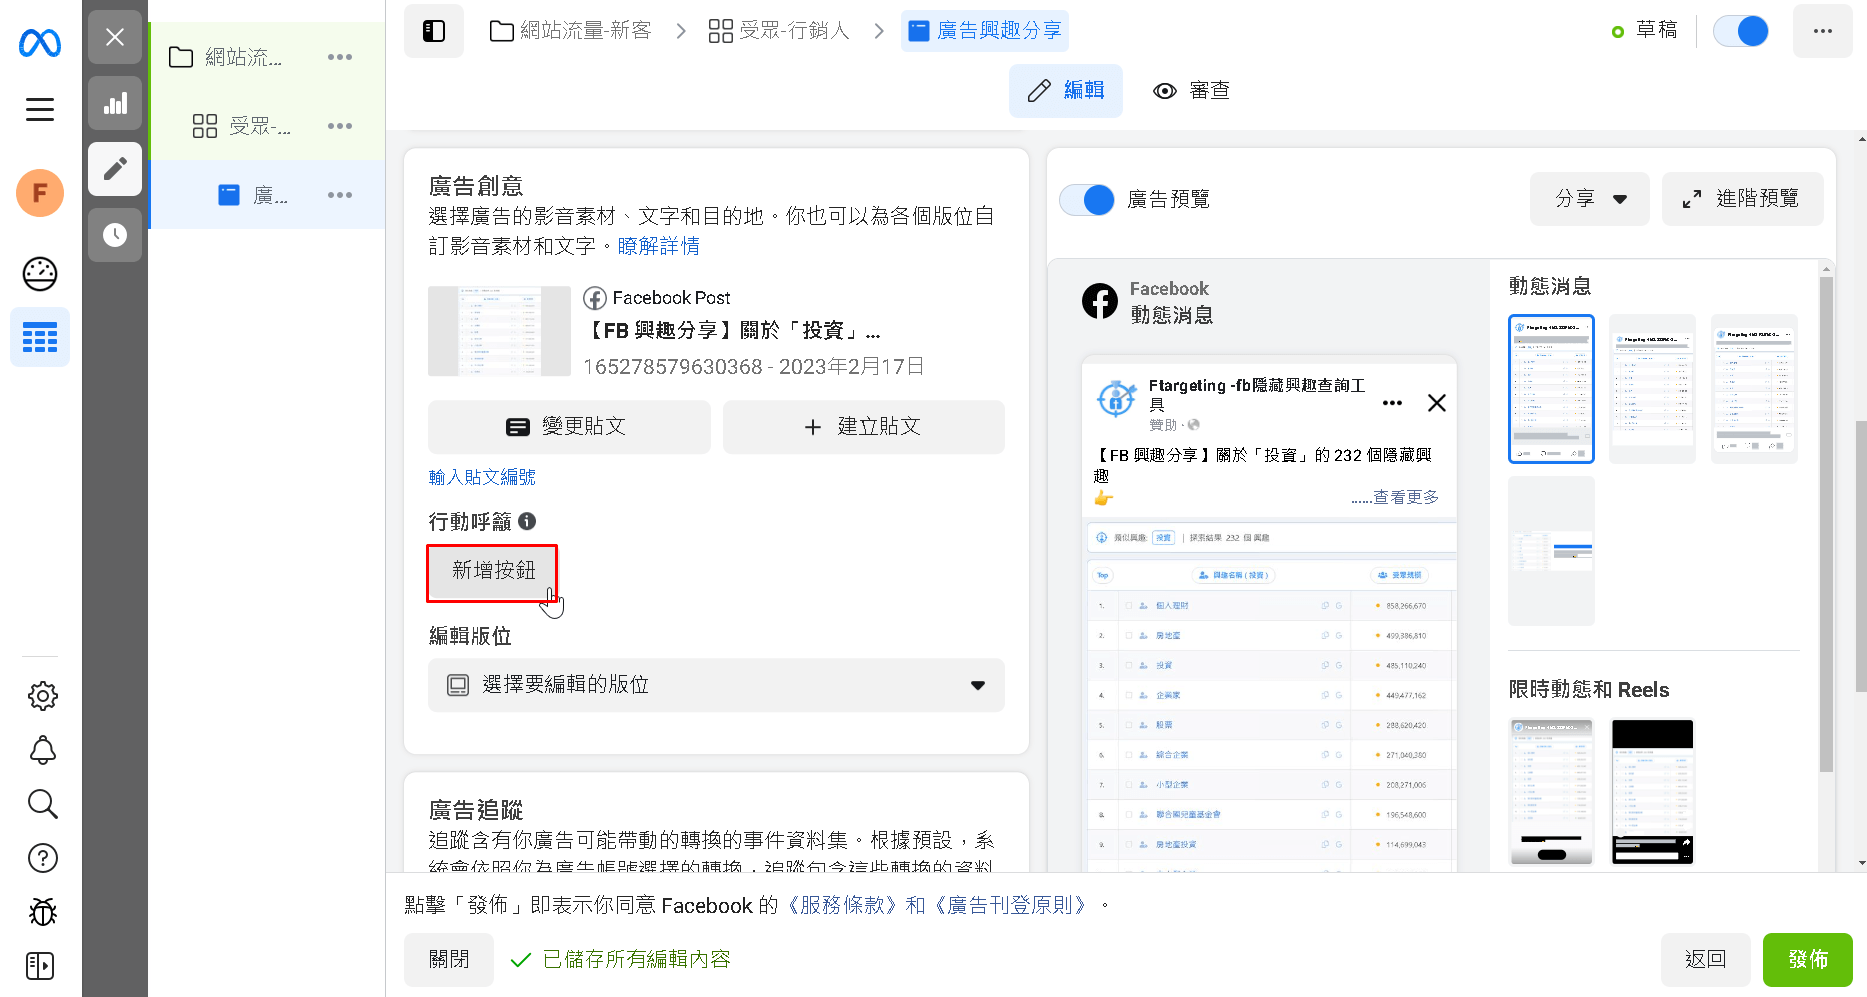Screen dimensions: 1867x997
Task: Click the preview panel scrollbar
Action: [x=1826, y=524]
